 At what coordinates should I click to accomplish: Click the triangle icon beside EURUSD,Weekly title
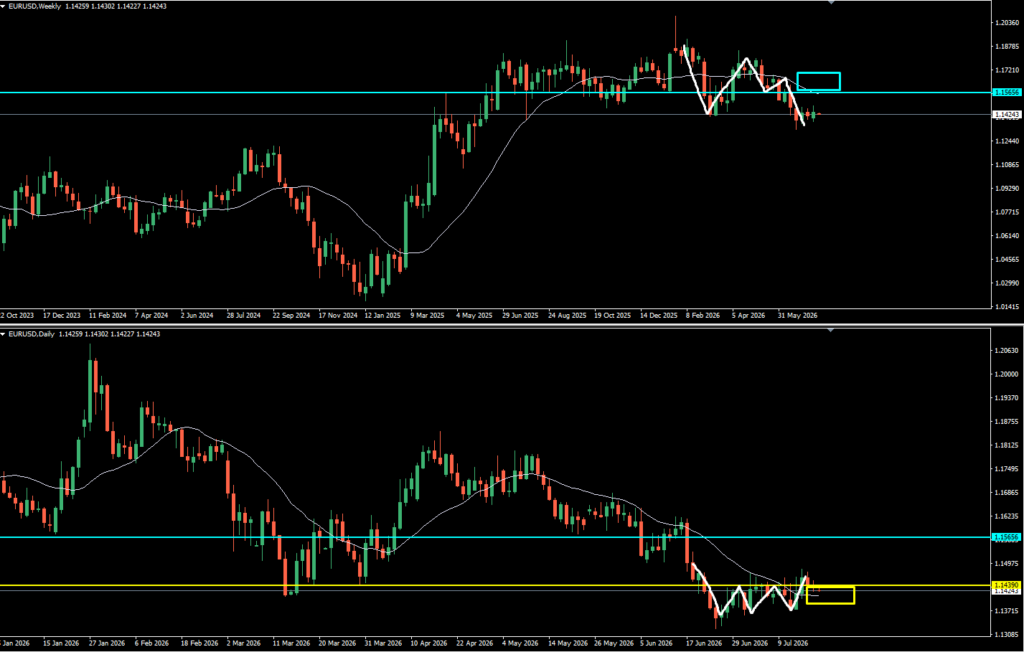3,7
